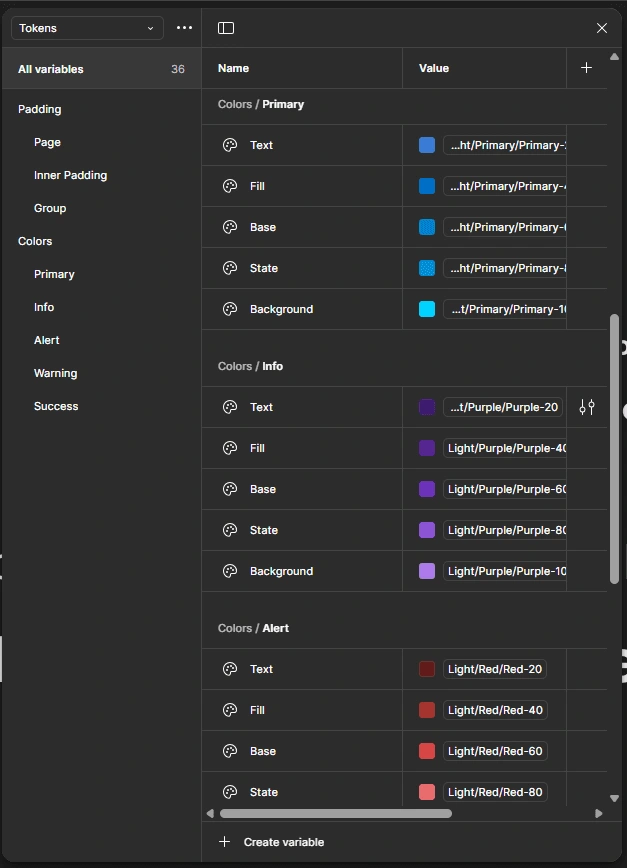Click the Alert Base red swatch
Viewport: 627px width, 868px height.
pos(427,751)
